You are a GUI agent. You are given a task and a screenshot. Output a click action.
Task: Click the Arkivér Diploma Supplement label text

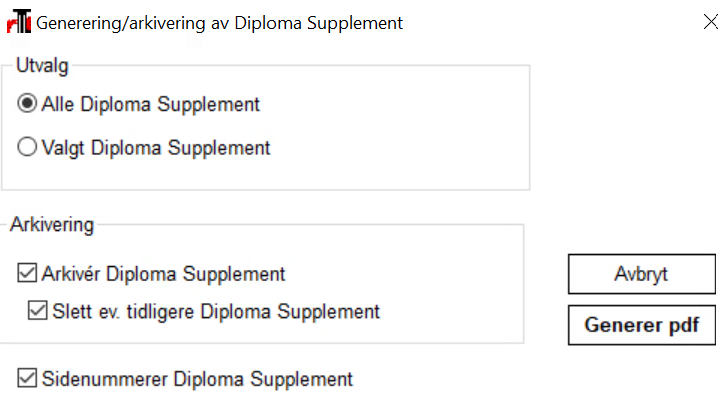(x=163, y=274)
